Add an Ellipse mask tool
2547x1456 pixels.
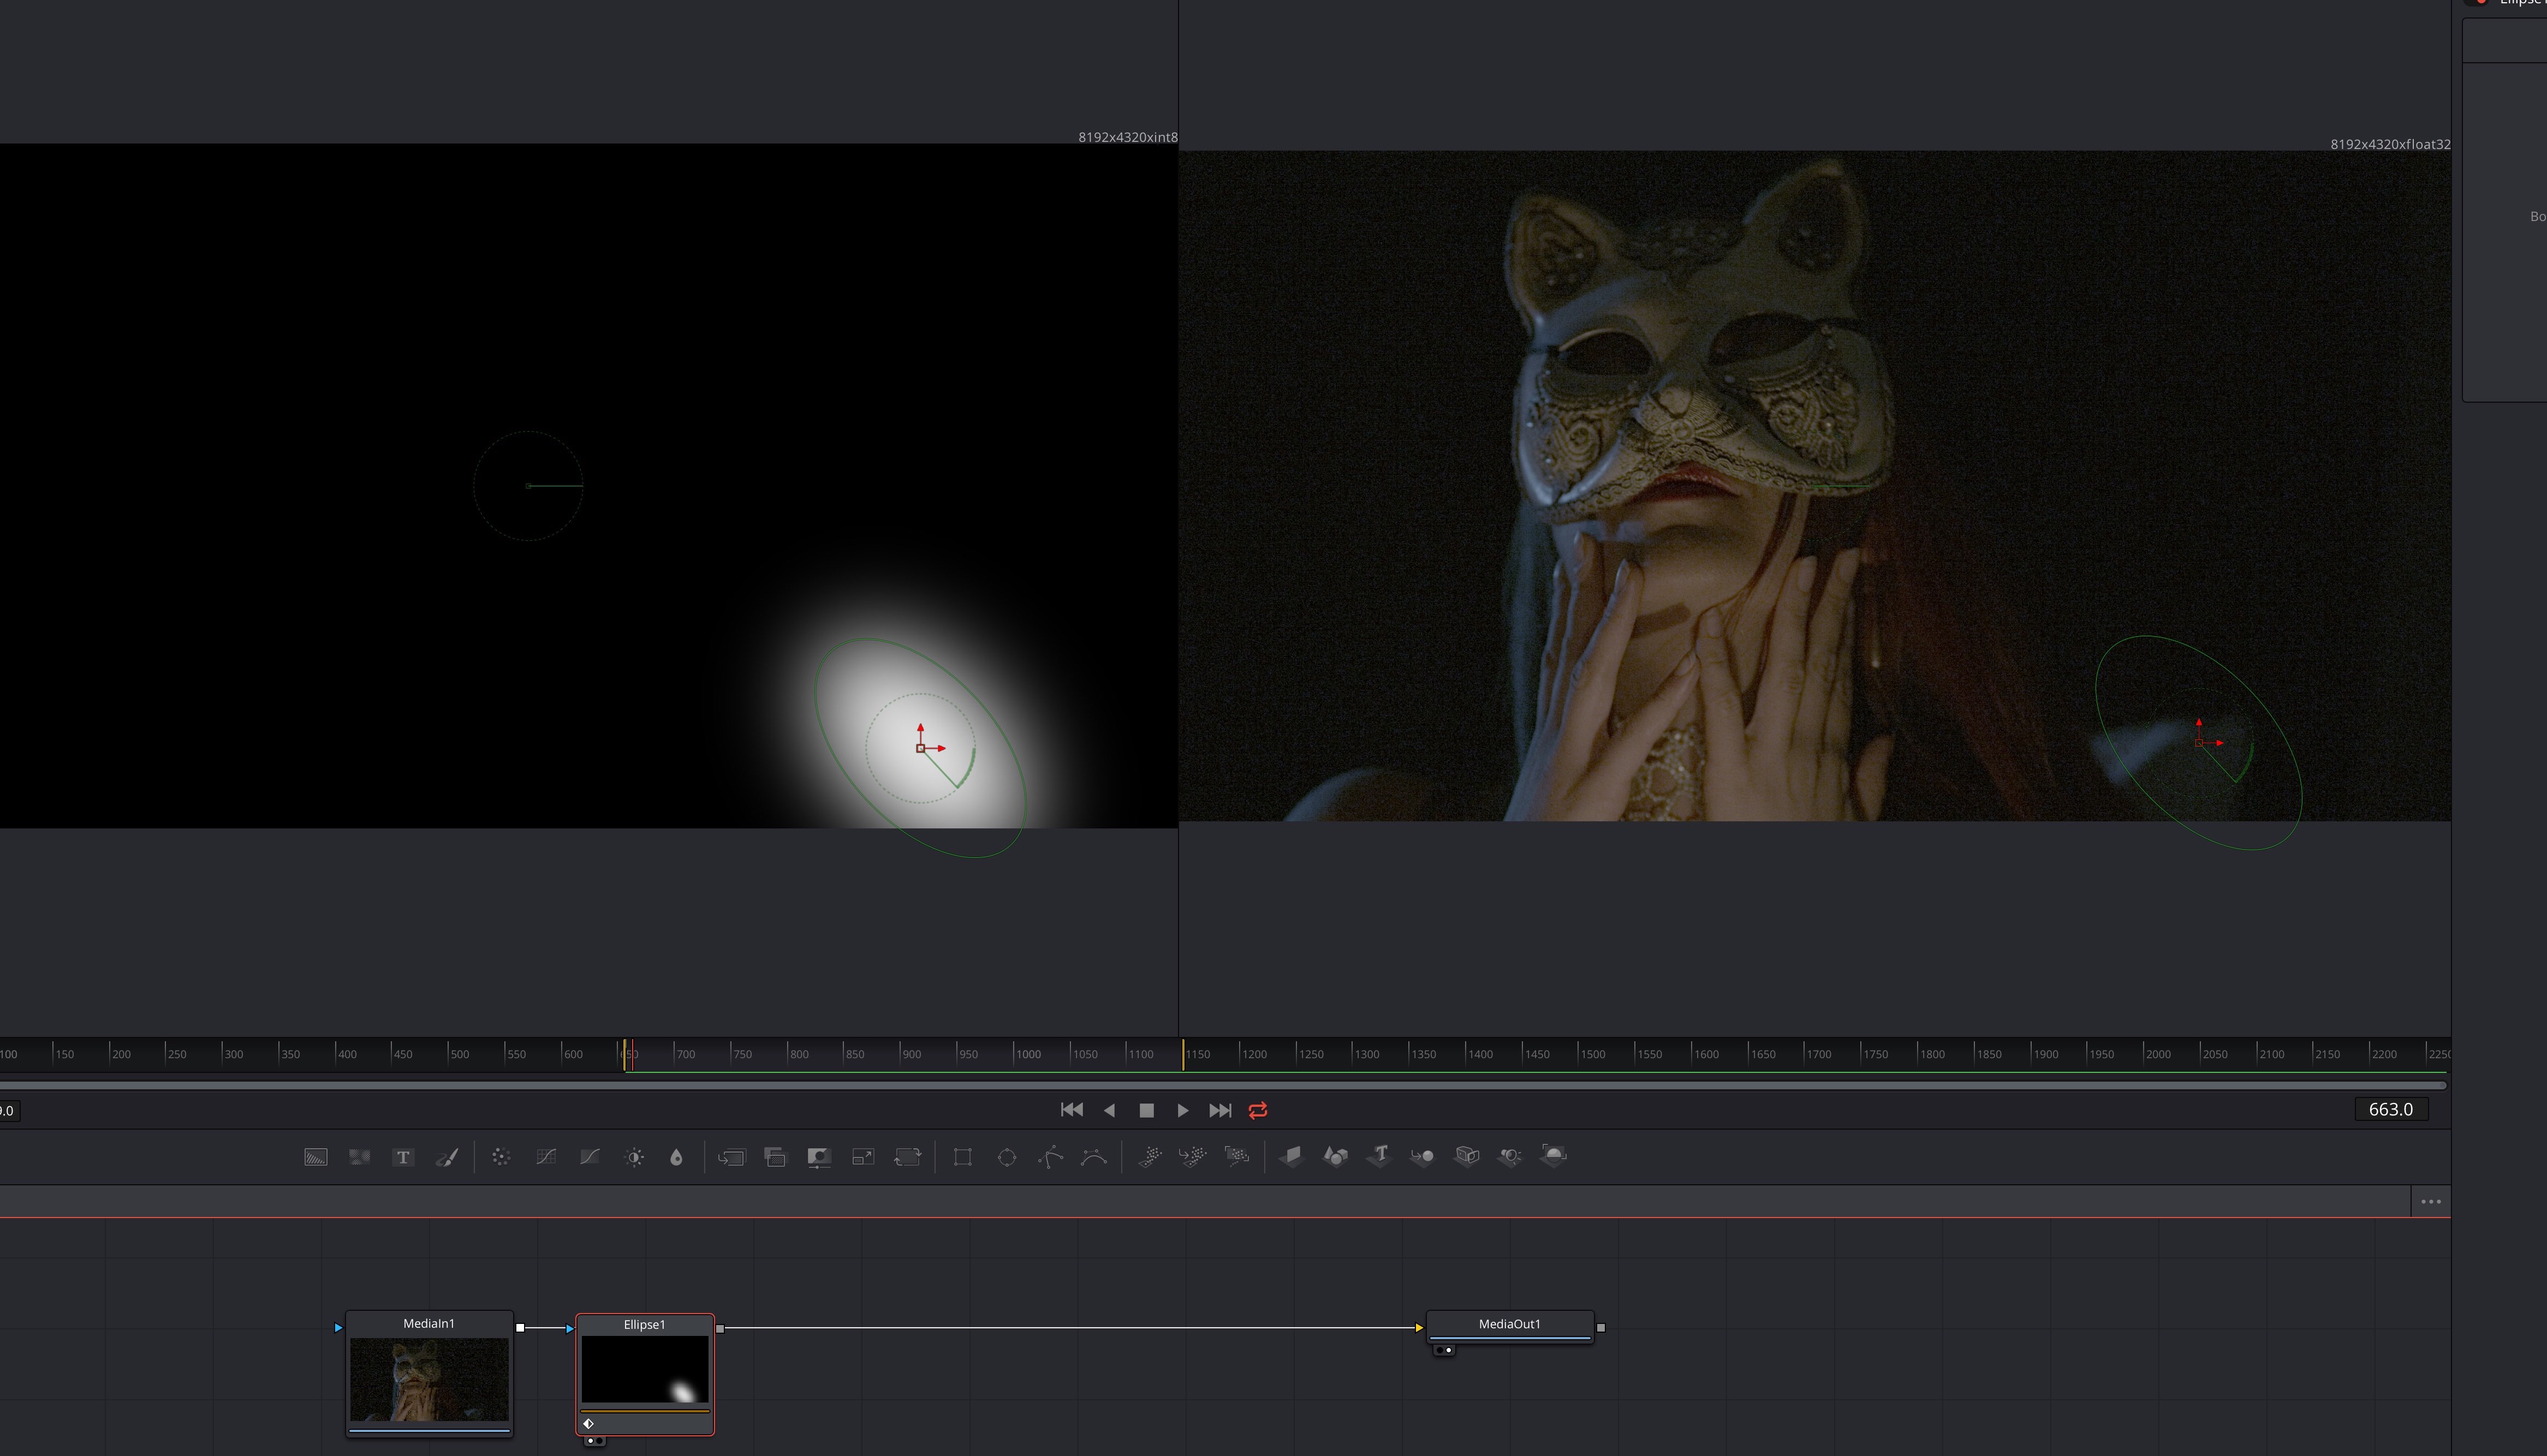(x=1007, y=1157)
